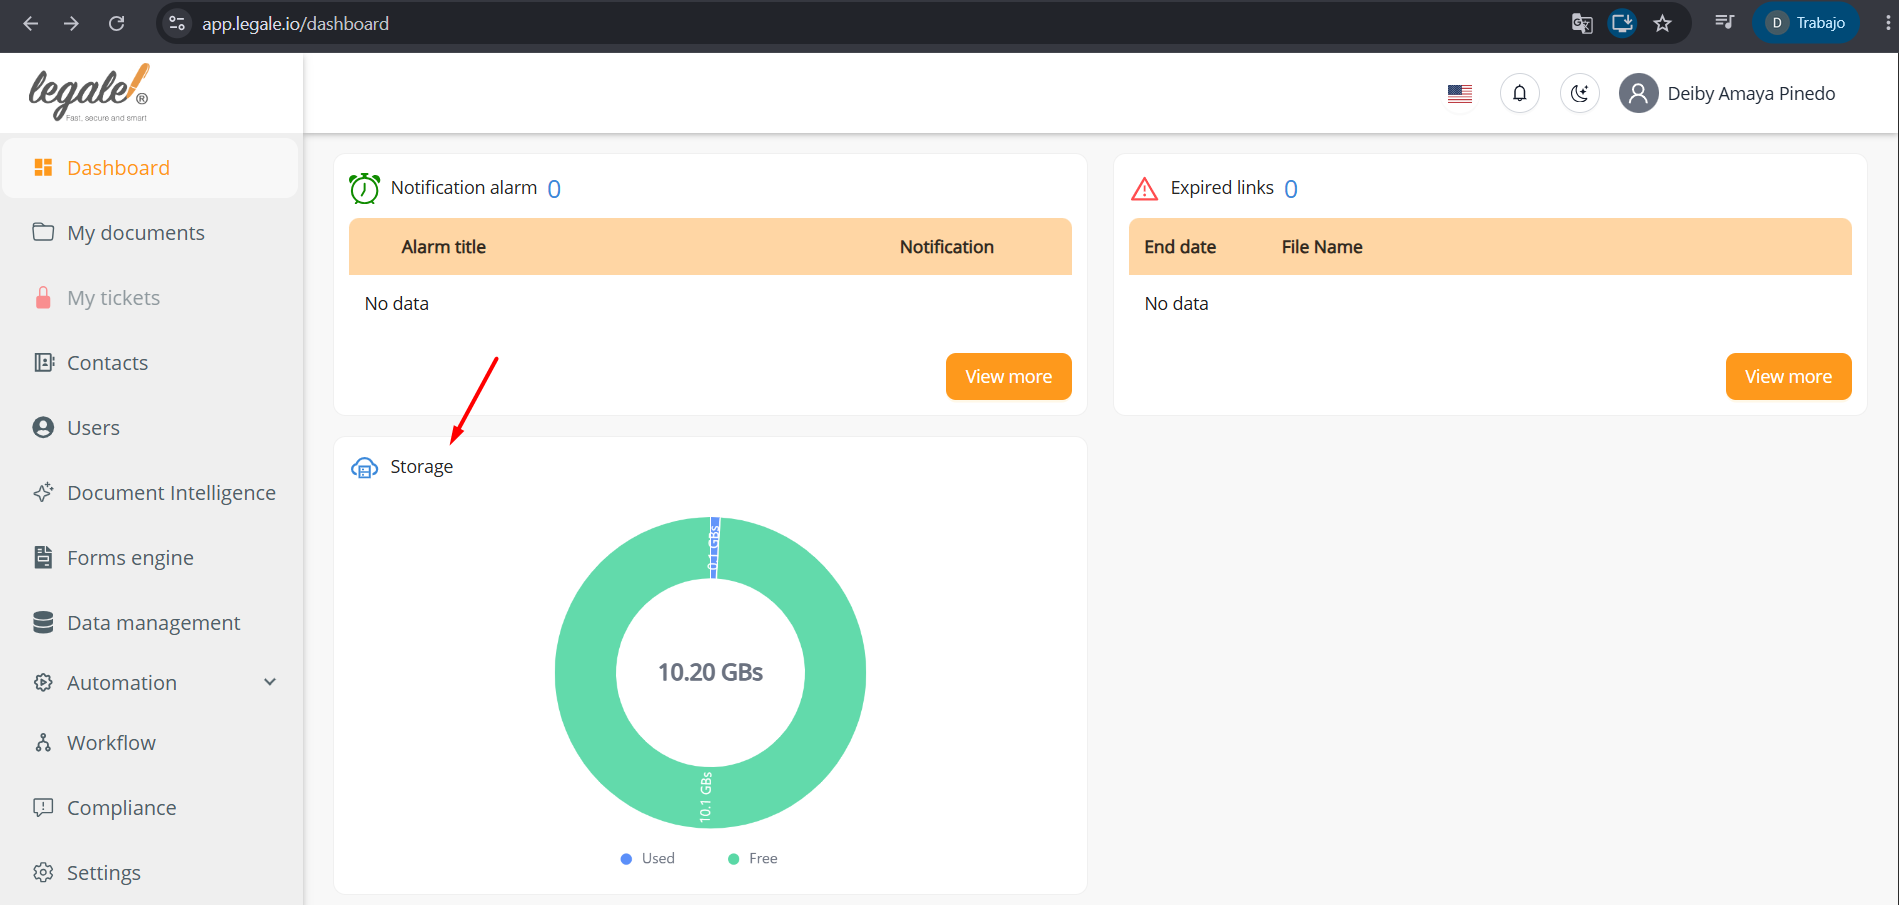Click the Contacts address book icon
Screen dimensions: 1899x905
click(44, 362)
